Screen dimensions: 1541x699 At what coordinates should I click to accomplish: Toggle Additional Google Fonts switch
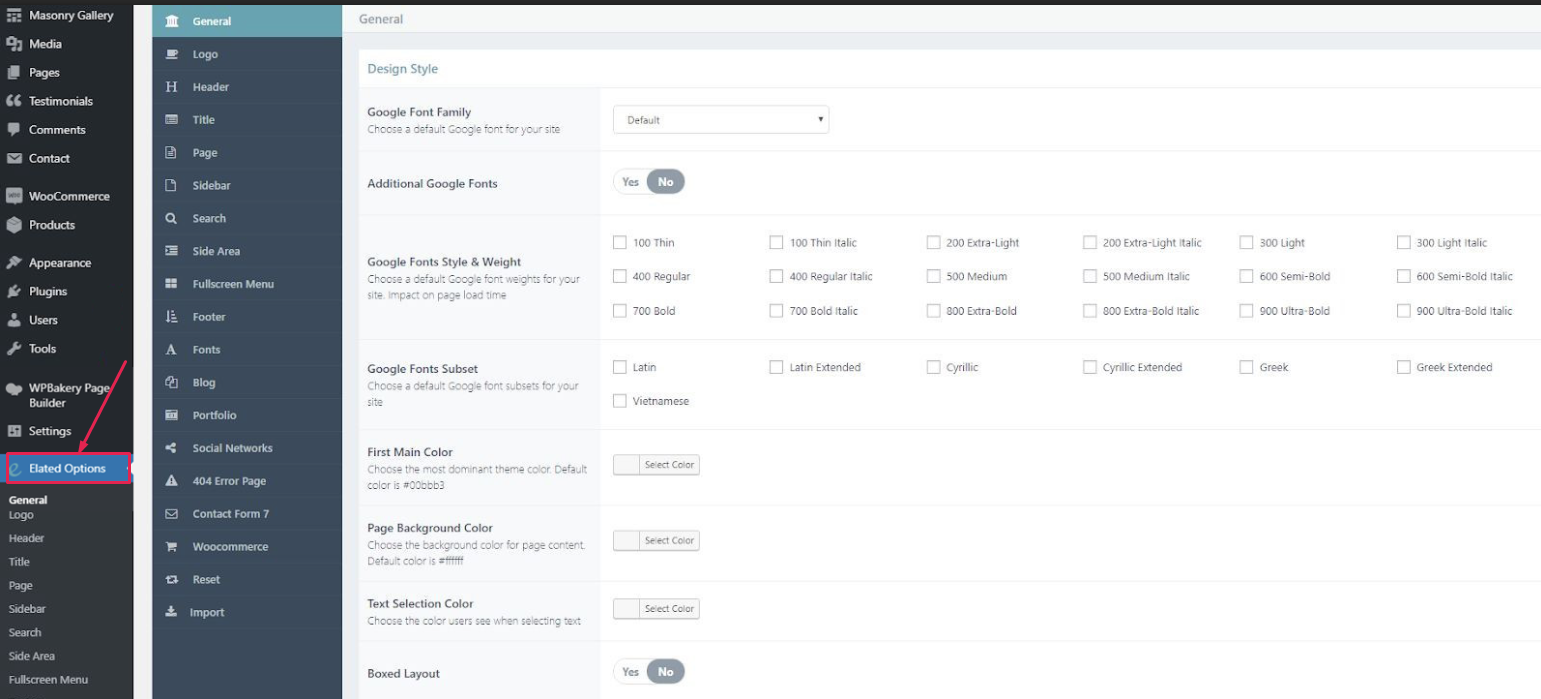click(x=648, y=182)
